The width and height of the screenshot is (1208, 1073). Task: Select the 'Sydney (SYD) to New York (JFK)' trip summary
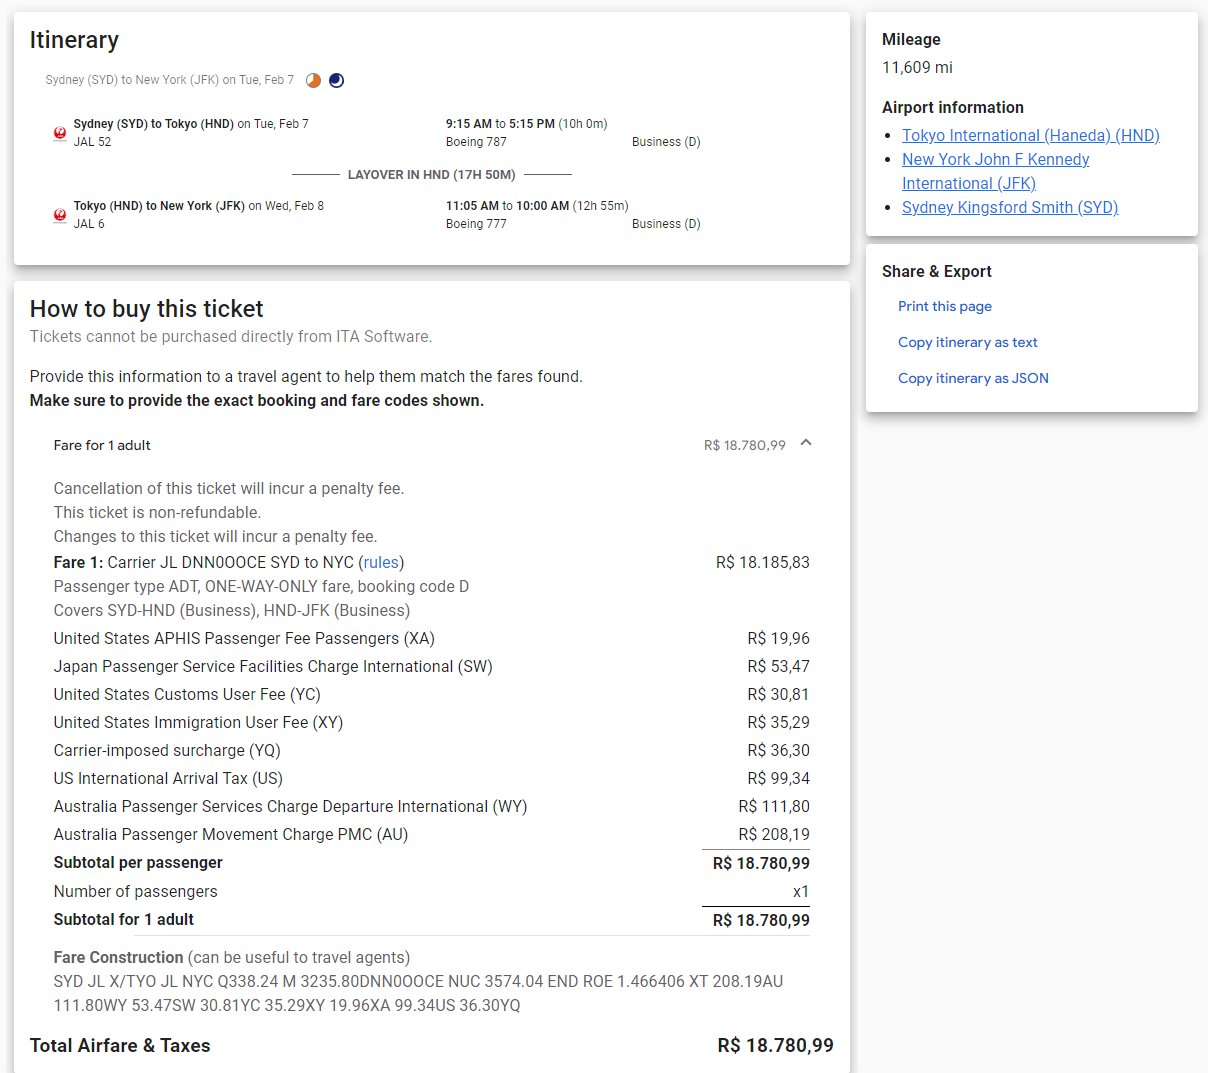pyautogui.click(x=170, y=80)
